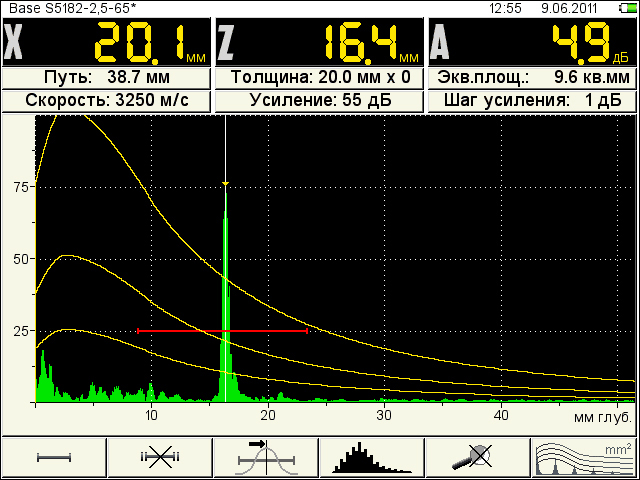Click the 40 depth axis label
Viewport: 640px width, 480px height.
(x=501, y=415)
